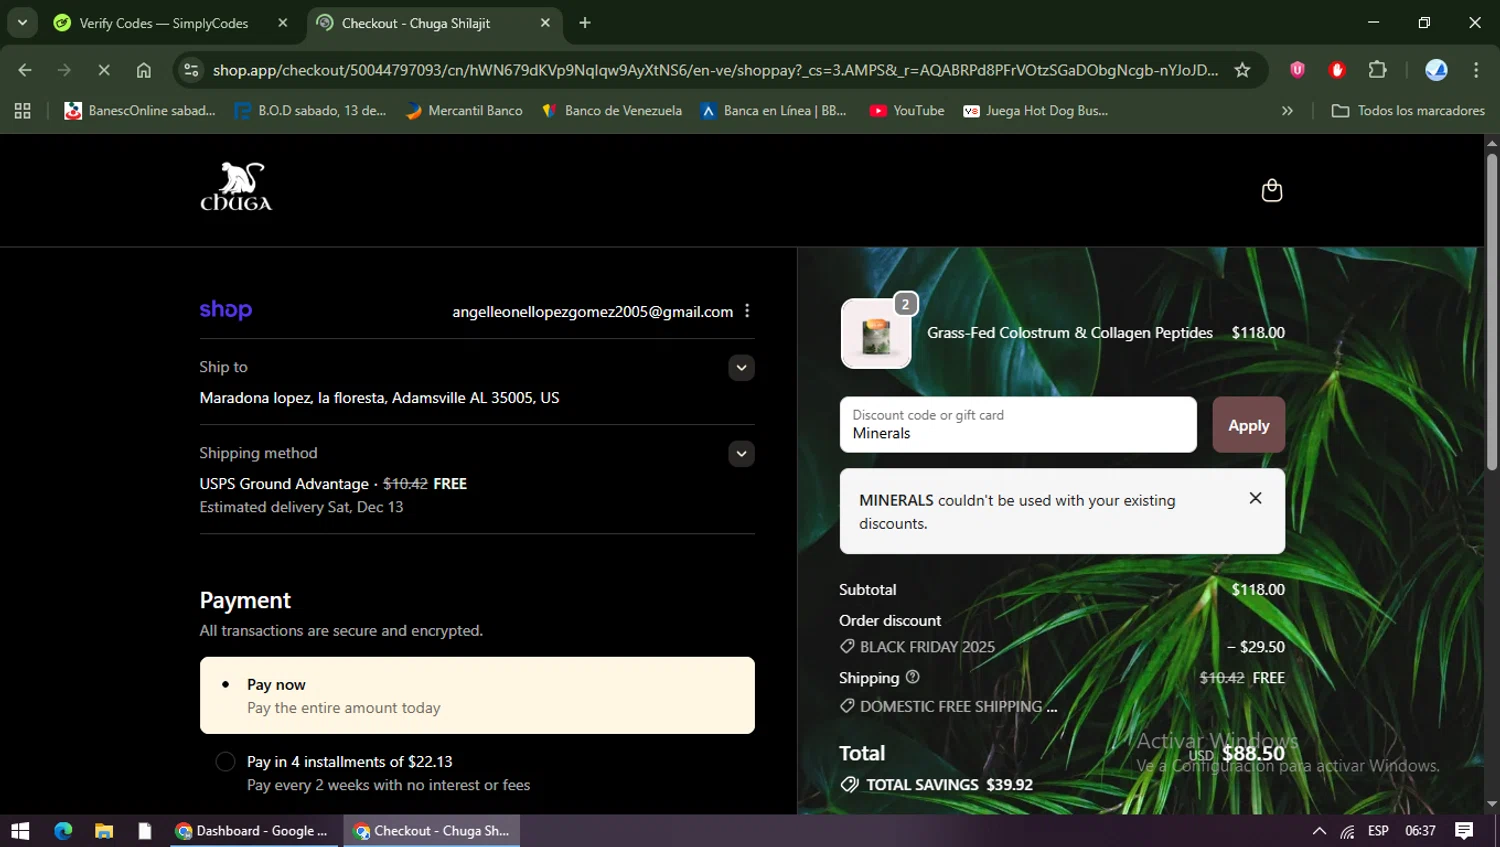Open Chrome three-dot menu
Viewport: 1500px width, 847px height.
click(1476, 70)
